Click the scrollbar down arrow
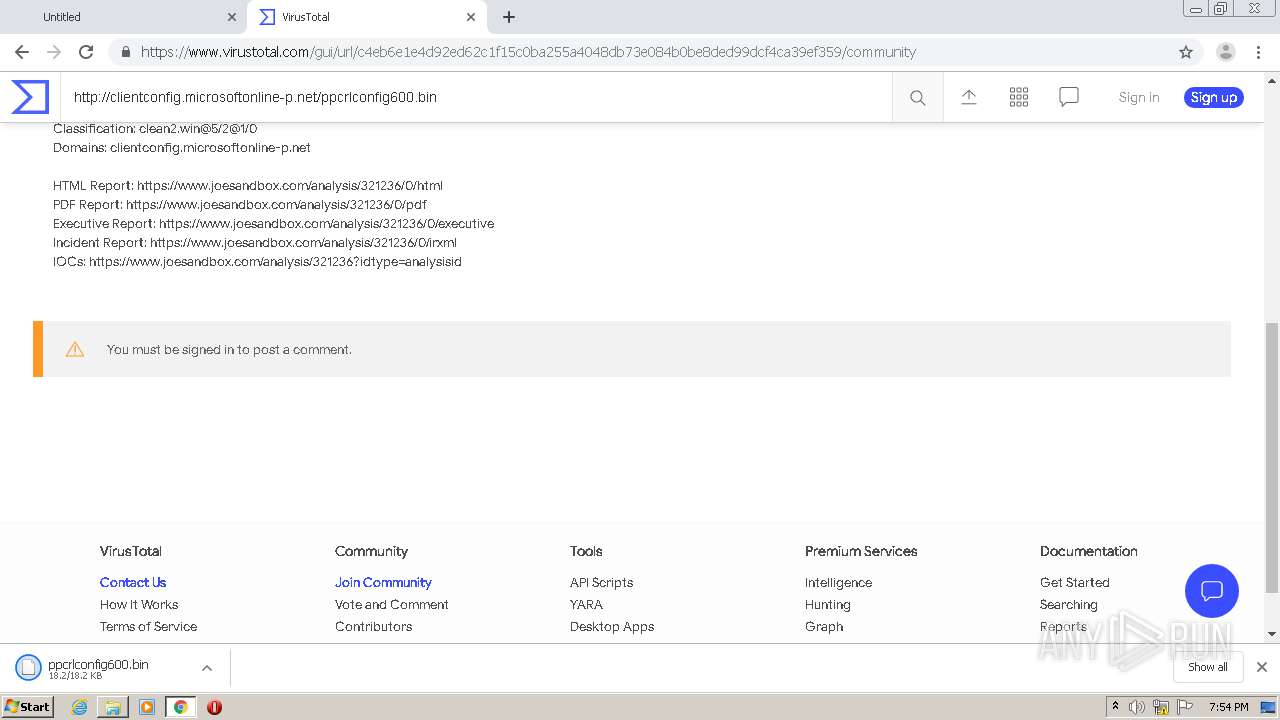The height and width of the screenshot is (720, 1280). (x=1272, y=633)
